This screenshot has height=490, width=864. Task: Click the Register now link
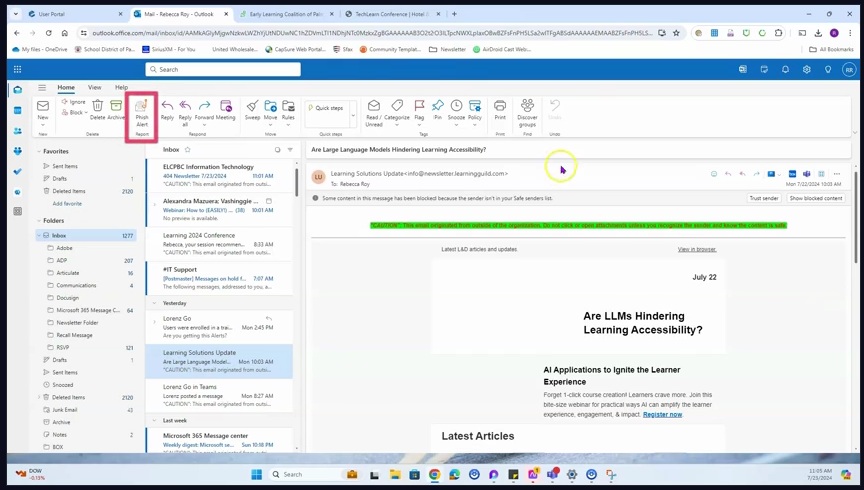point(662,414)
